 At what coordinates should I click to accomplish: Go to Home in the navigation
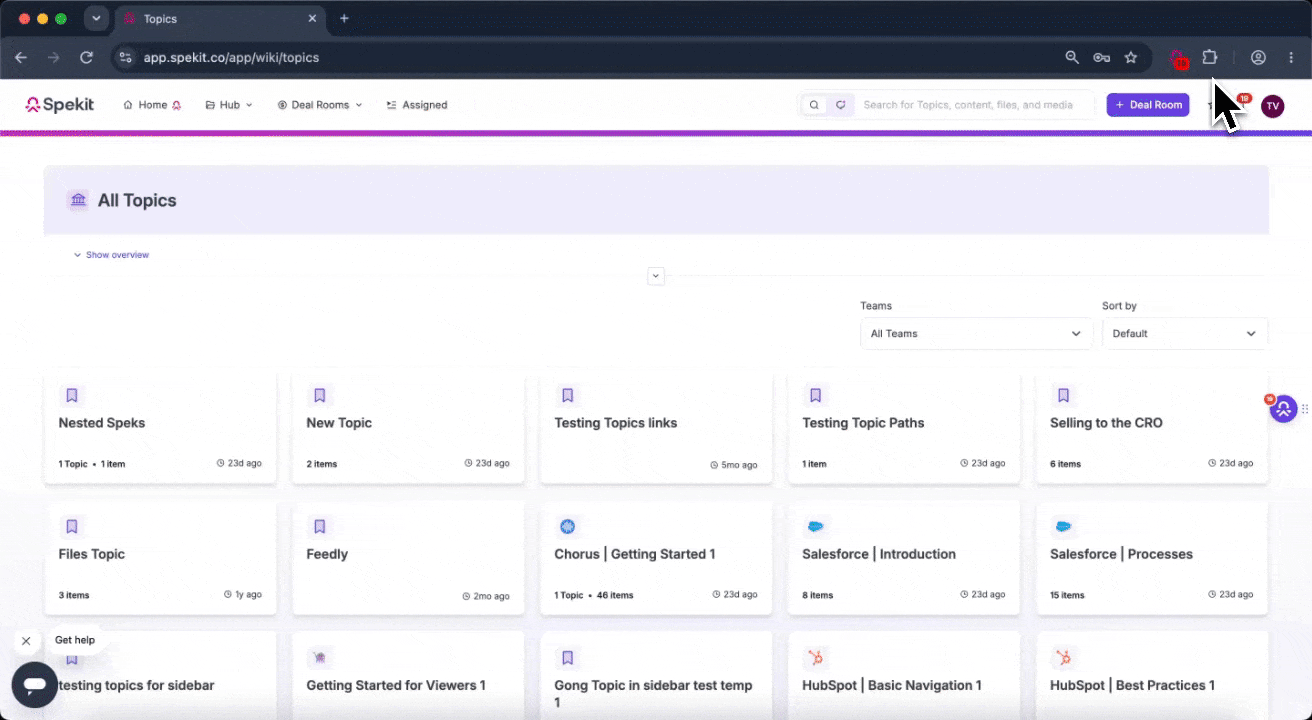(152, 105)
